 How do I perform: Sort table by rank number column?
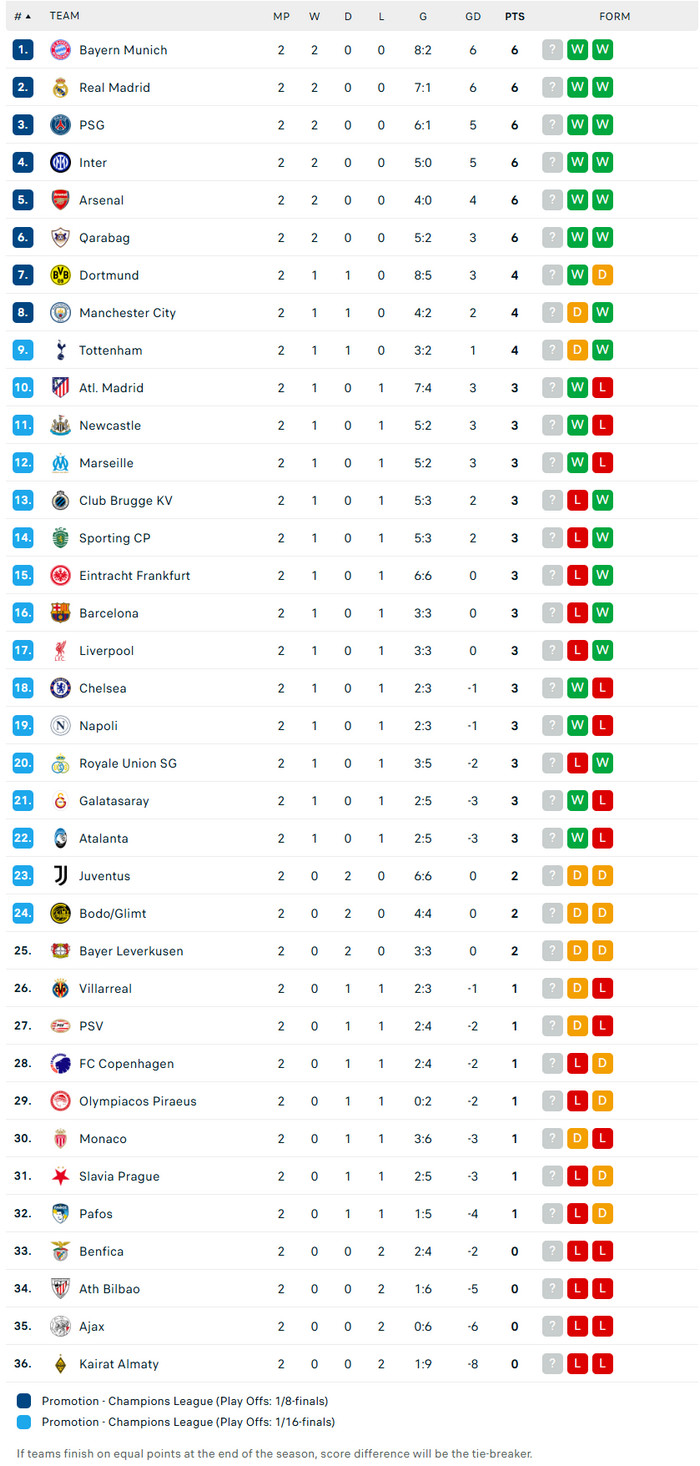pyautogui.click(x=22, y=16)
